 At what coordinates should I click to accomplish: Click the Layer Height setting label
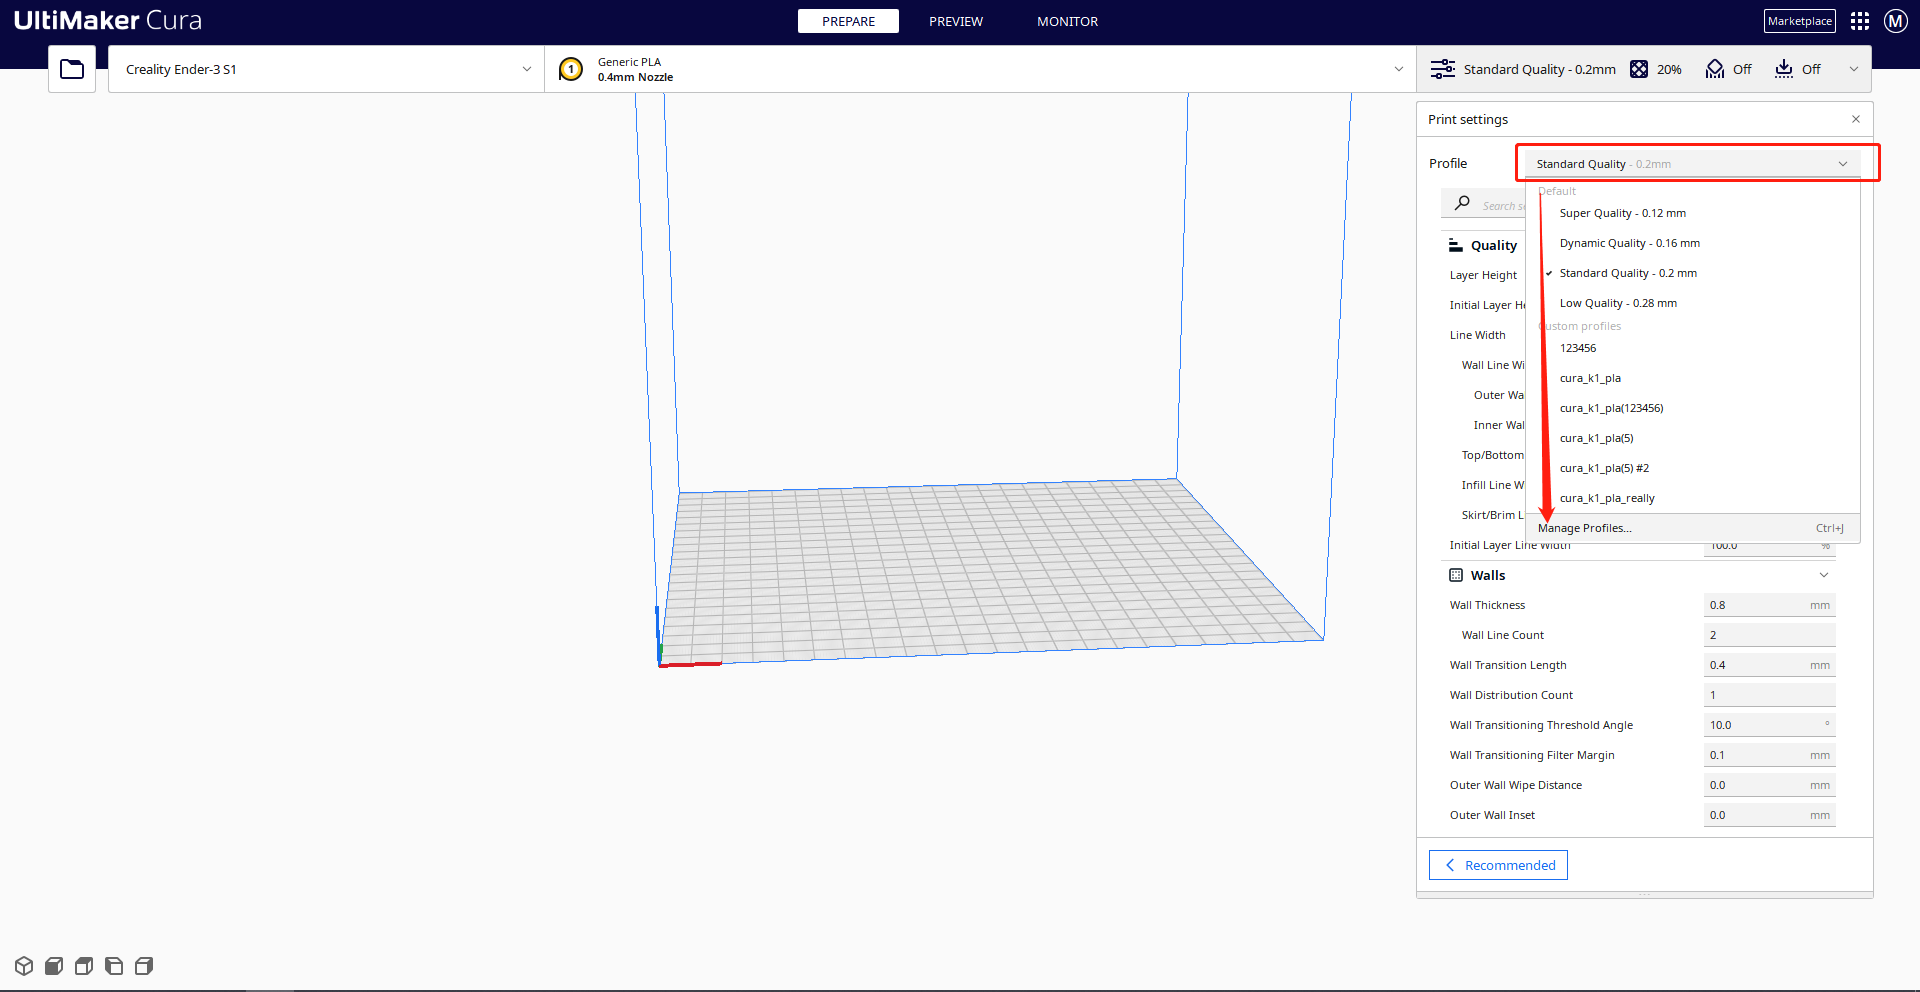click(x=1483, y=275)
